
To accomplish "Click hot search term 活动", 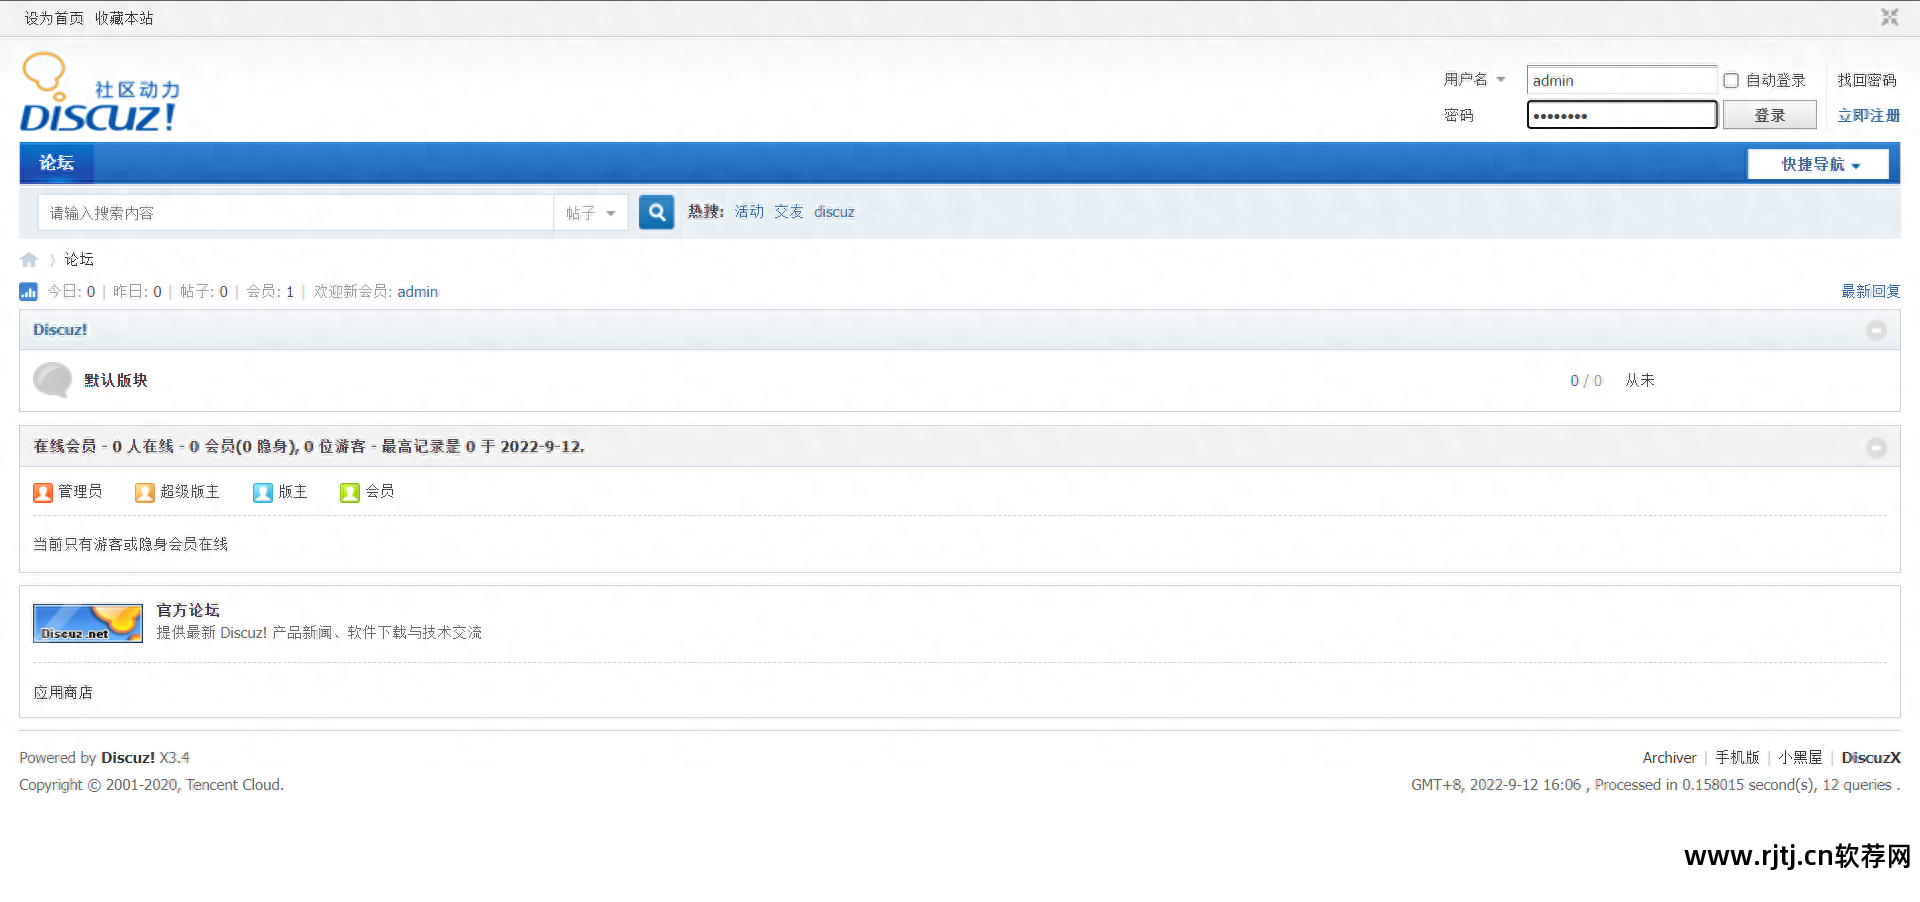I will [749, 211].
